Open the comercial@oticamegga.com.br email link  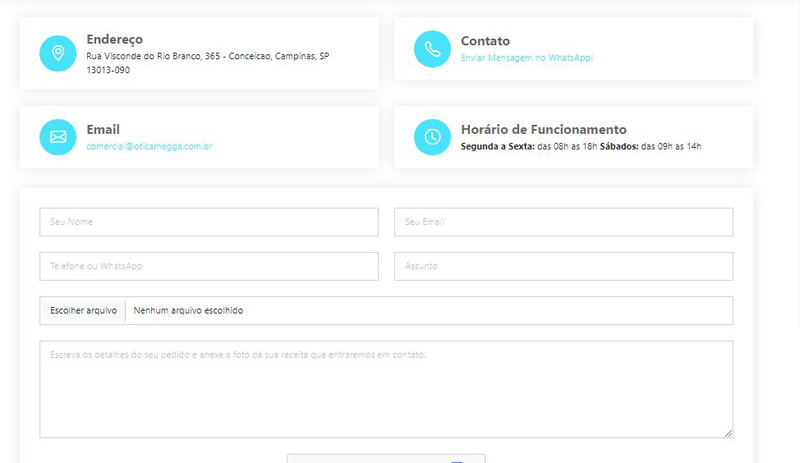(149, 146)
